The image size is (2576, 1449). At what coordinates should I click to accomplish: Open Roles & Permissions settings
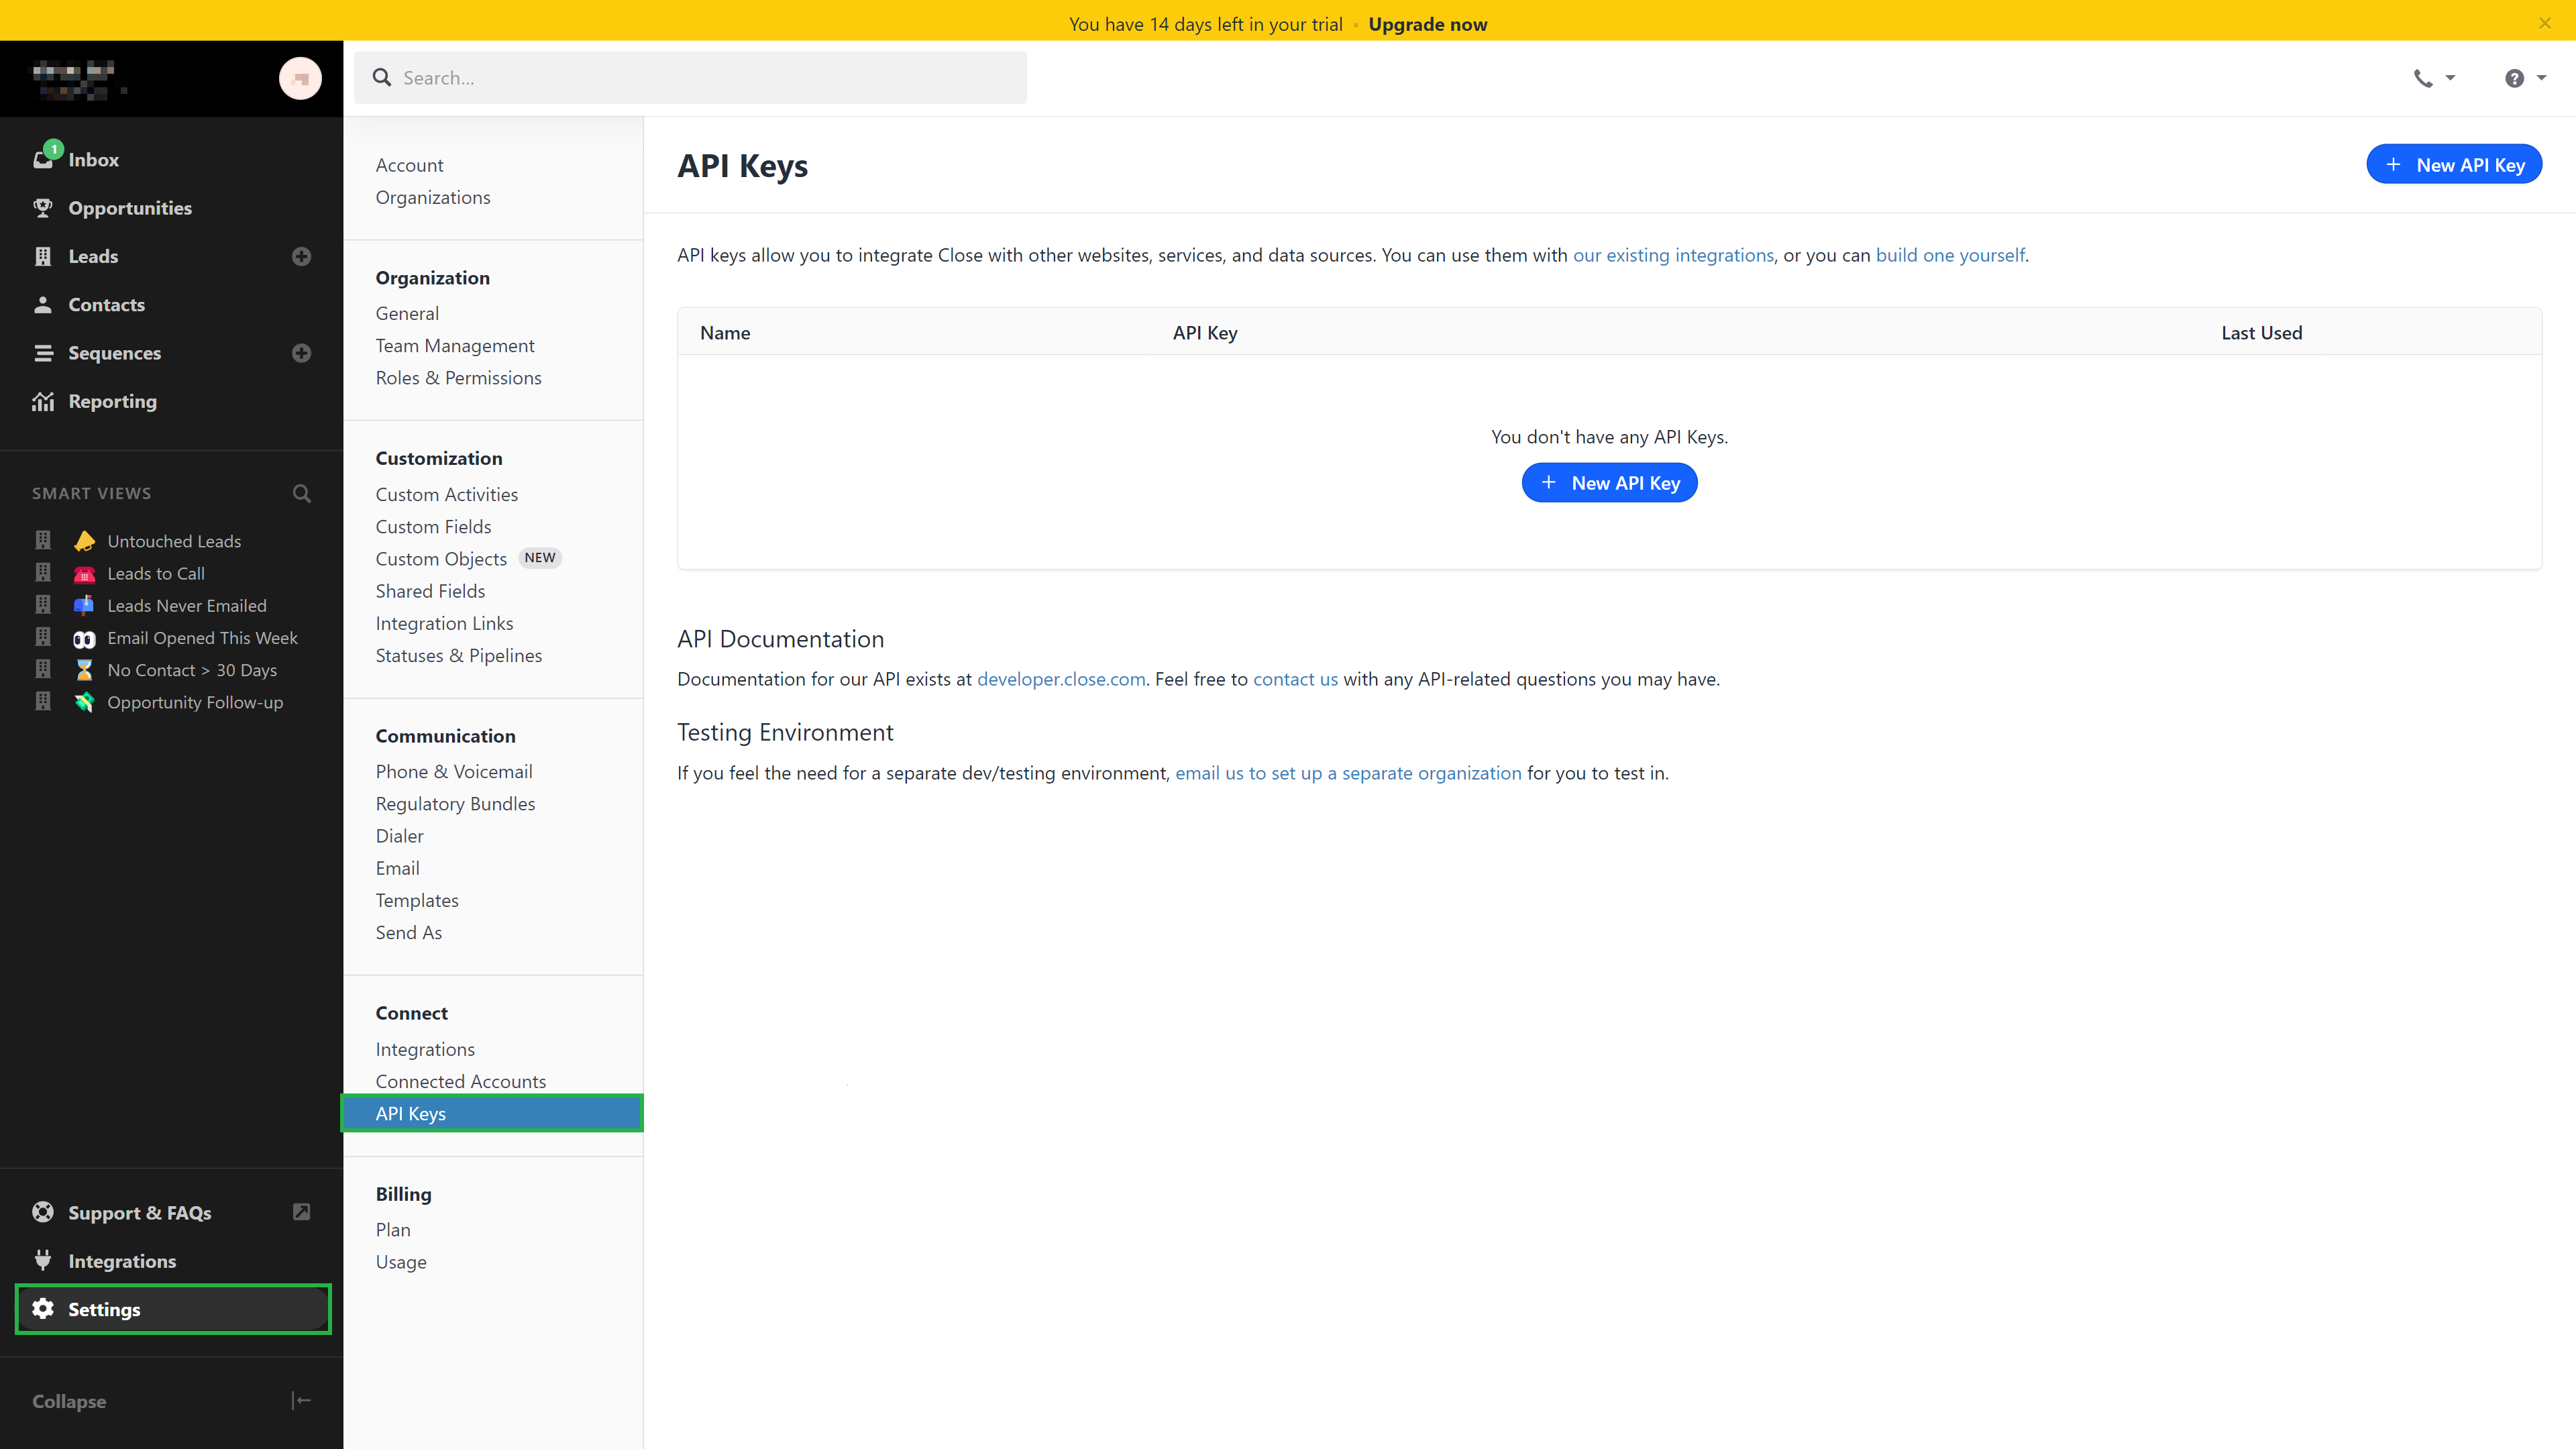(x=458, y=377)
